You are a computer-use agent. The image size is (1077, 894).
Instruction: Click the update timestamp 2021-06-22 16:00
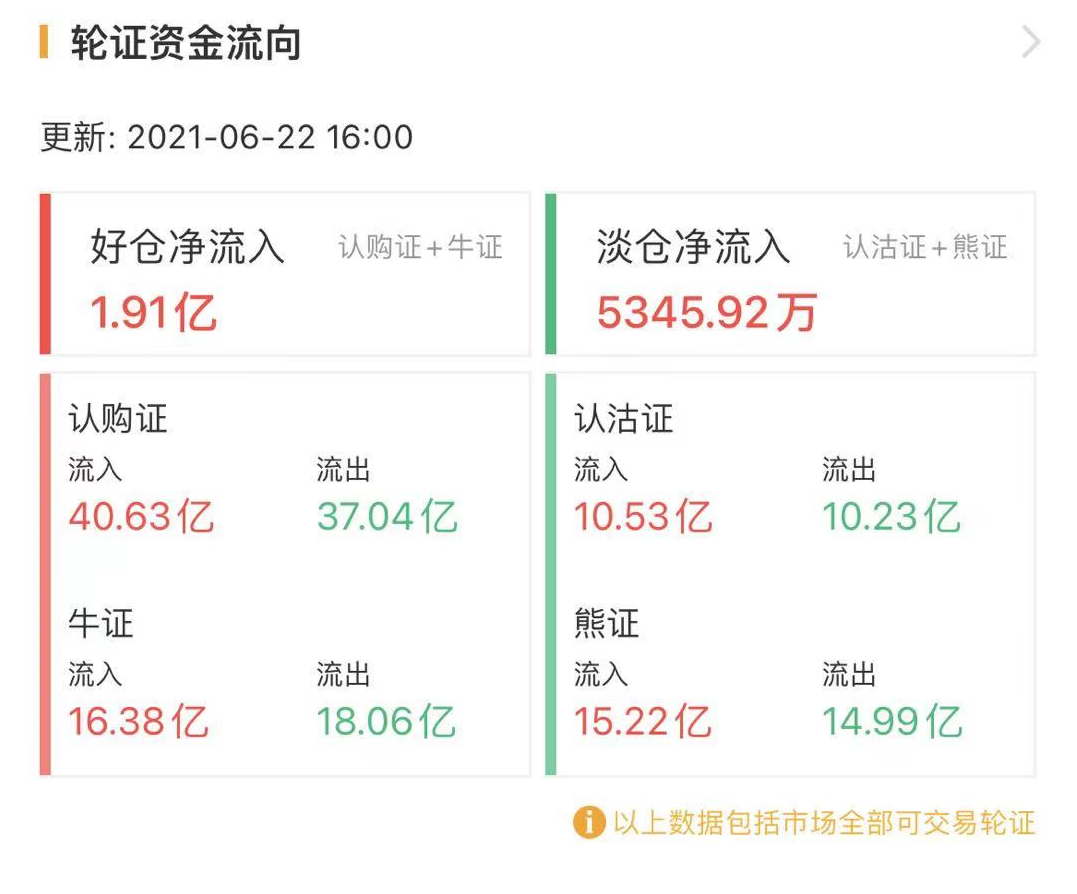coord(270,137)
